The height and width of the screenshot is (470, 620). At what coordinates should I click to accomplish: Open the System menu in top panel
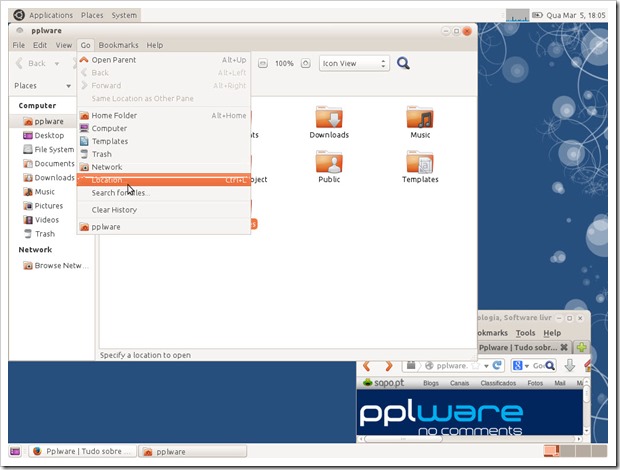pyautogui.click(x=124, y=15)
